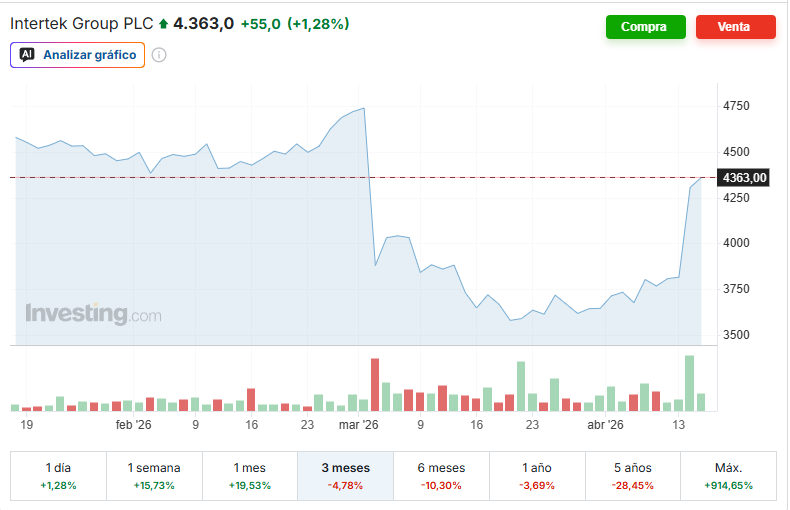790x510 pixels.
Task: Click the 3750 axis label
Action: 736,289
